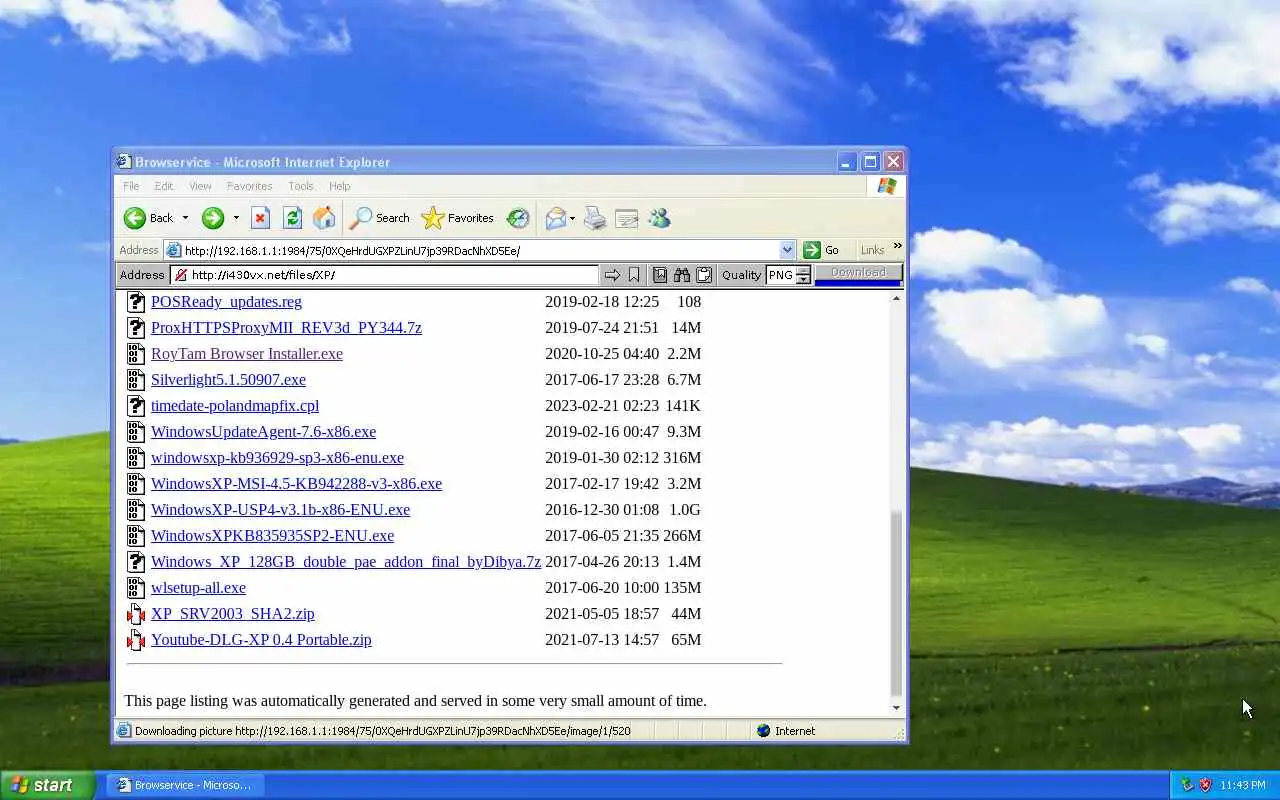1280x800 pixels.
Task: Expand the Links toolbar chevron
Action: (x=897, y=246)
